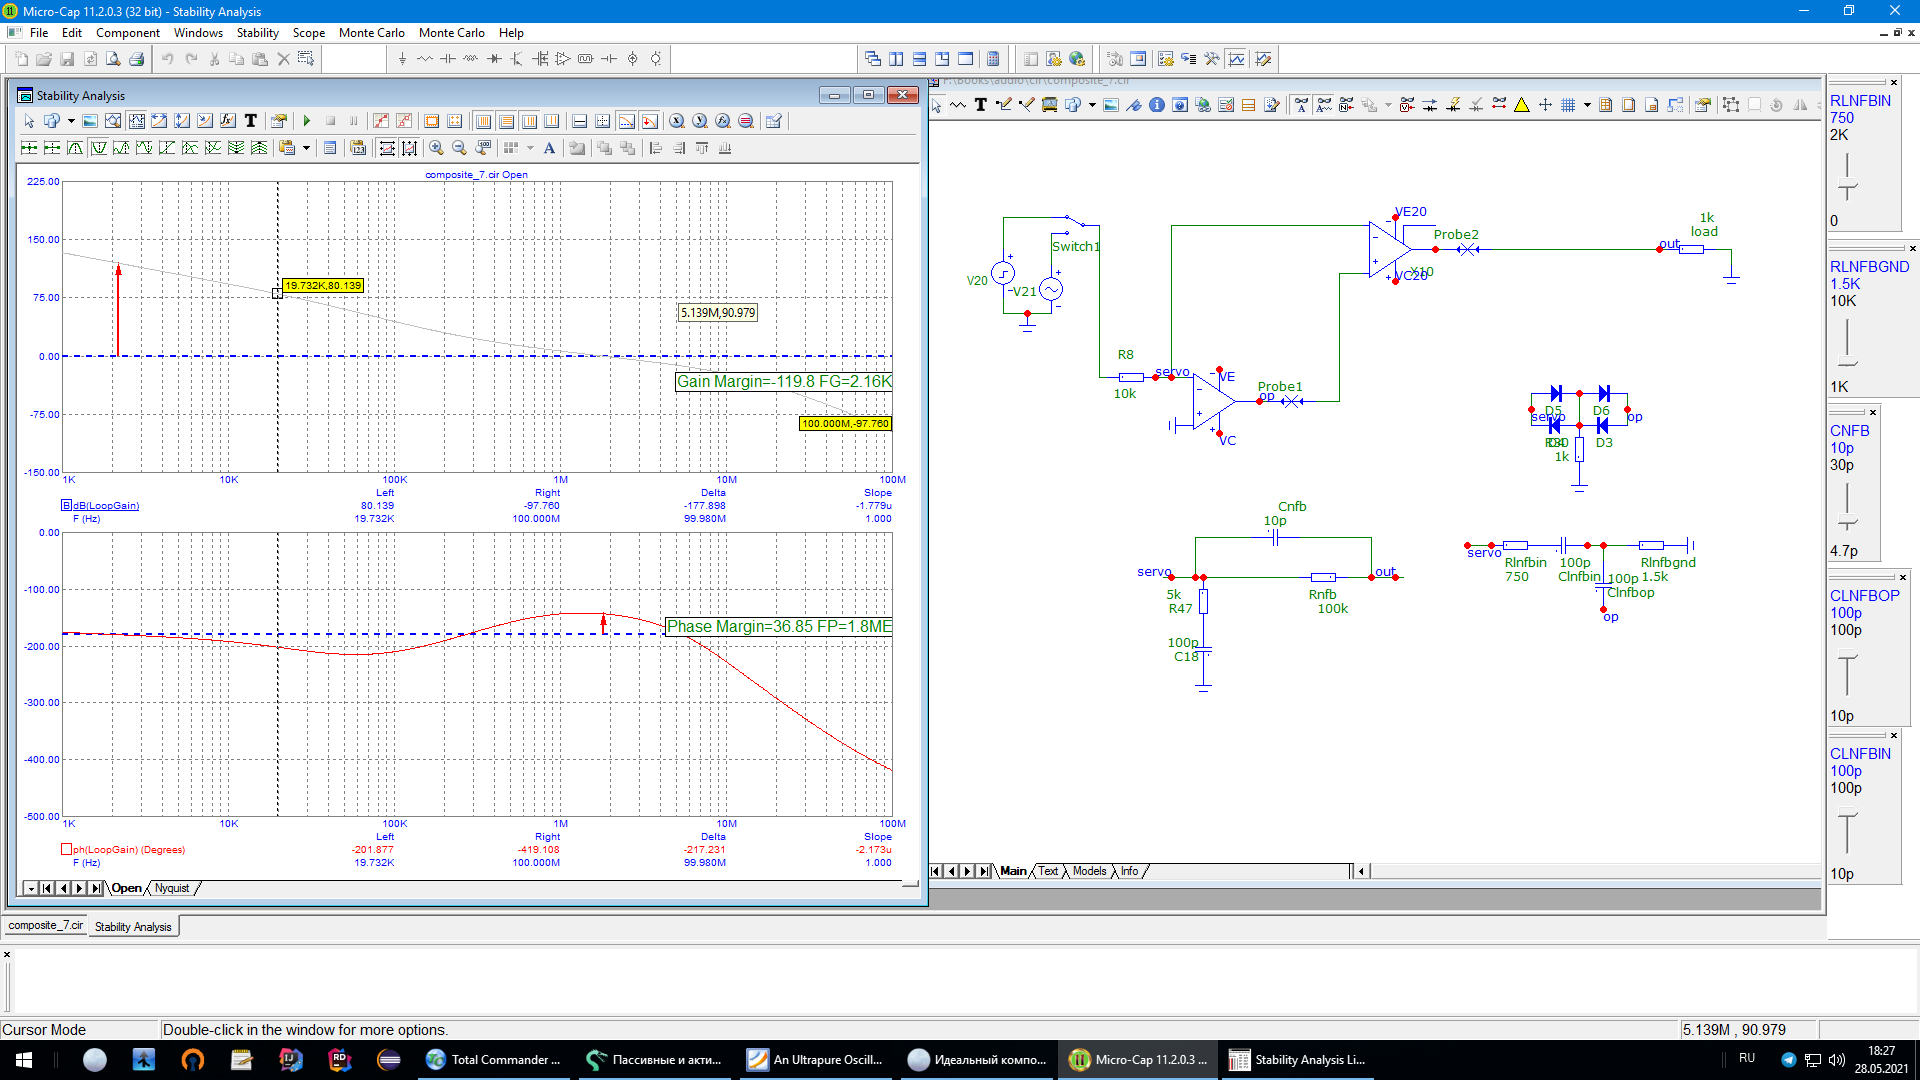Toggle Node Numbers display icon

point(1345,105)
